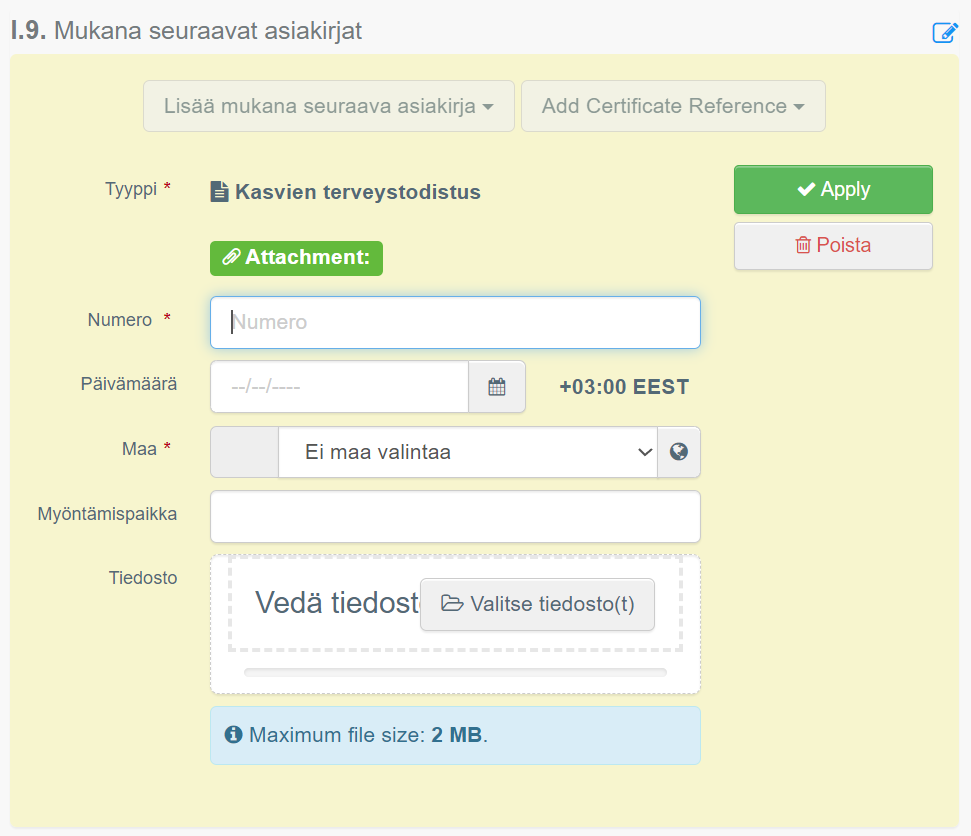
Task: Click the Numero input field
Action: (455, 322)
